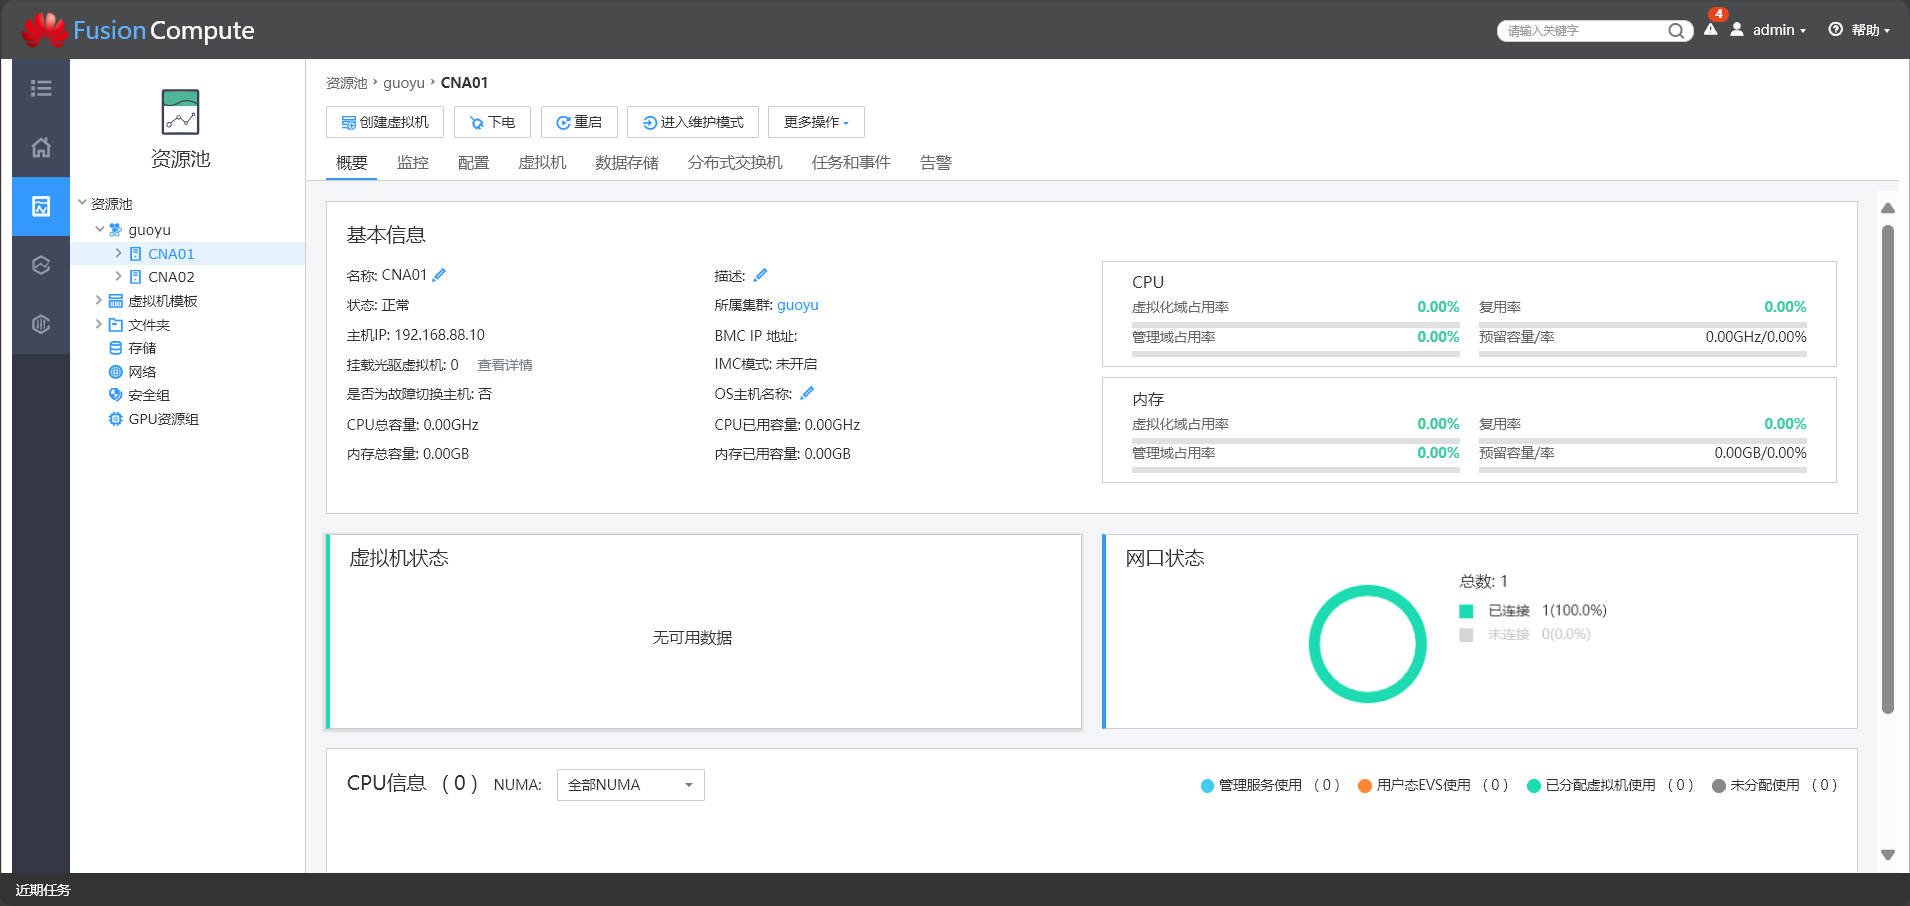Viewport: 1910px width, 906px height.
Task: Open the 近期任务 bottom panel
Action: [43, 890]
